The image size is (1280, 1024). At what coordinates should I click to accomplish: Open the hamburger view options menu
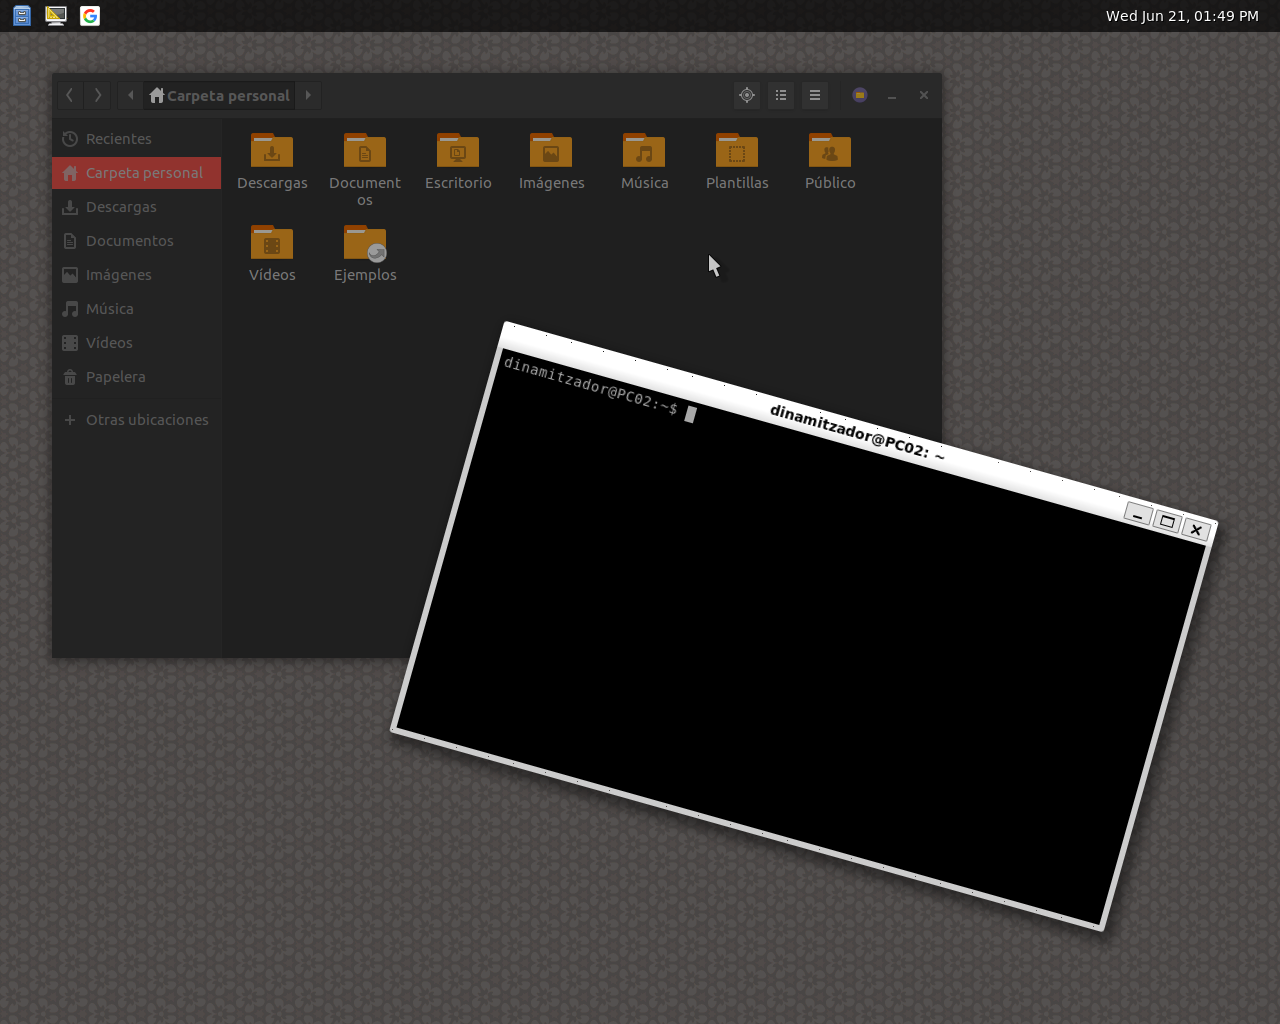(x=814, y=94)
